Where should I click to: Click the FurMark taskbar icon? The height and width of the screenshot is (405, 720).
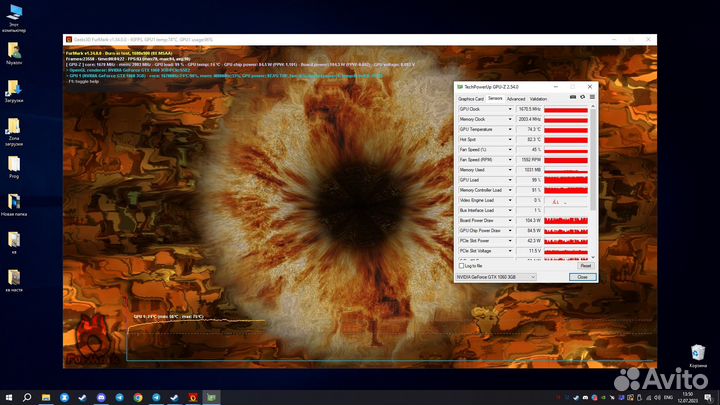point(193,397)
